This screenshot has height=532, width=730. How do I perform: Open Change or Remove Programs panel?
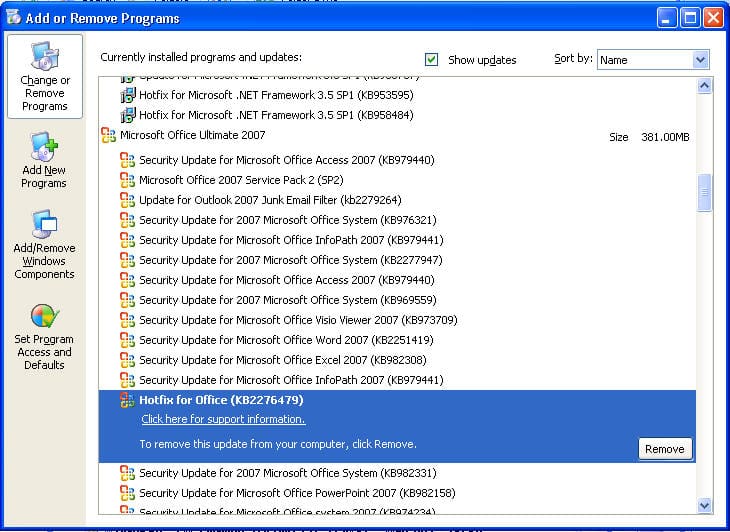pos(45,76)
